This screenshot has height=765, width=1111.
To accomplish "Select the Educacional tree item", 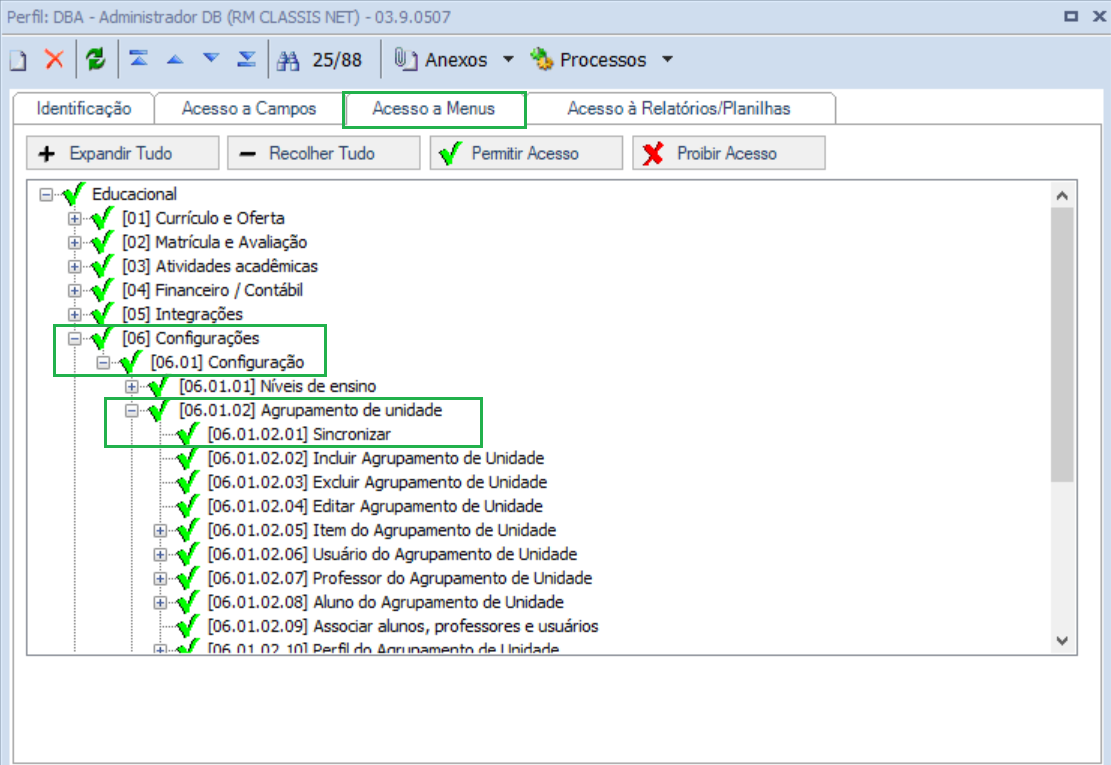I will tap(134, 194).
